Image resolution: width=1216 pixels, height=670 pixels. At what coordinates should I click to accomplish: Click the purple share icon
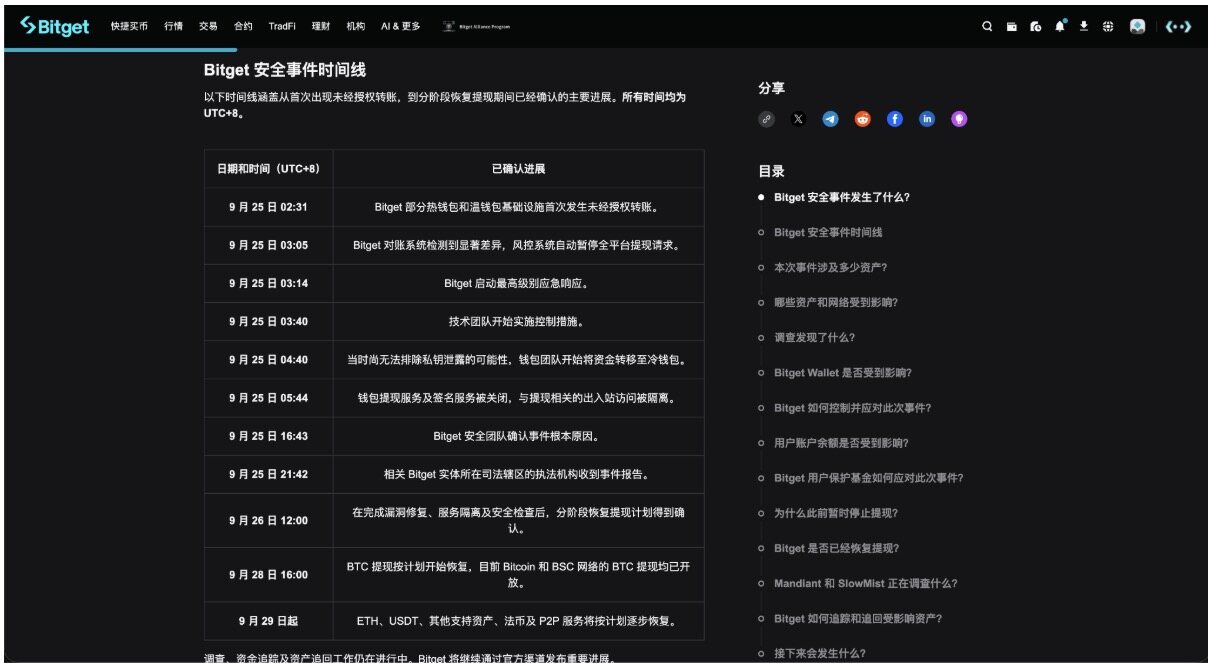[959, 119]
